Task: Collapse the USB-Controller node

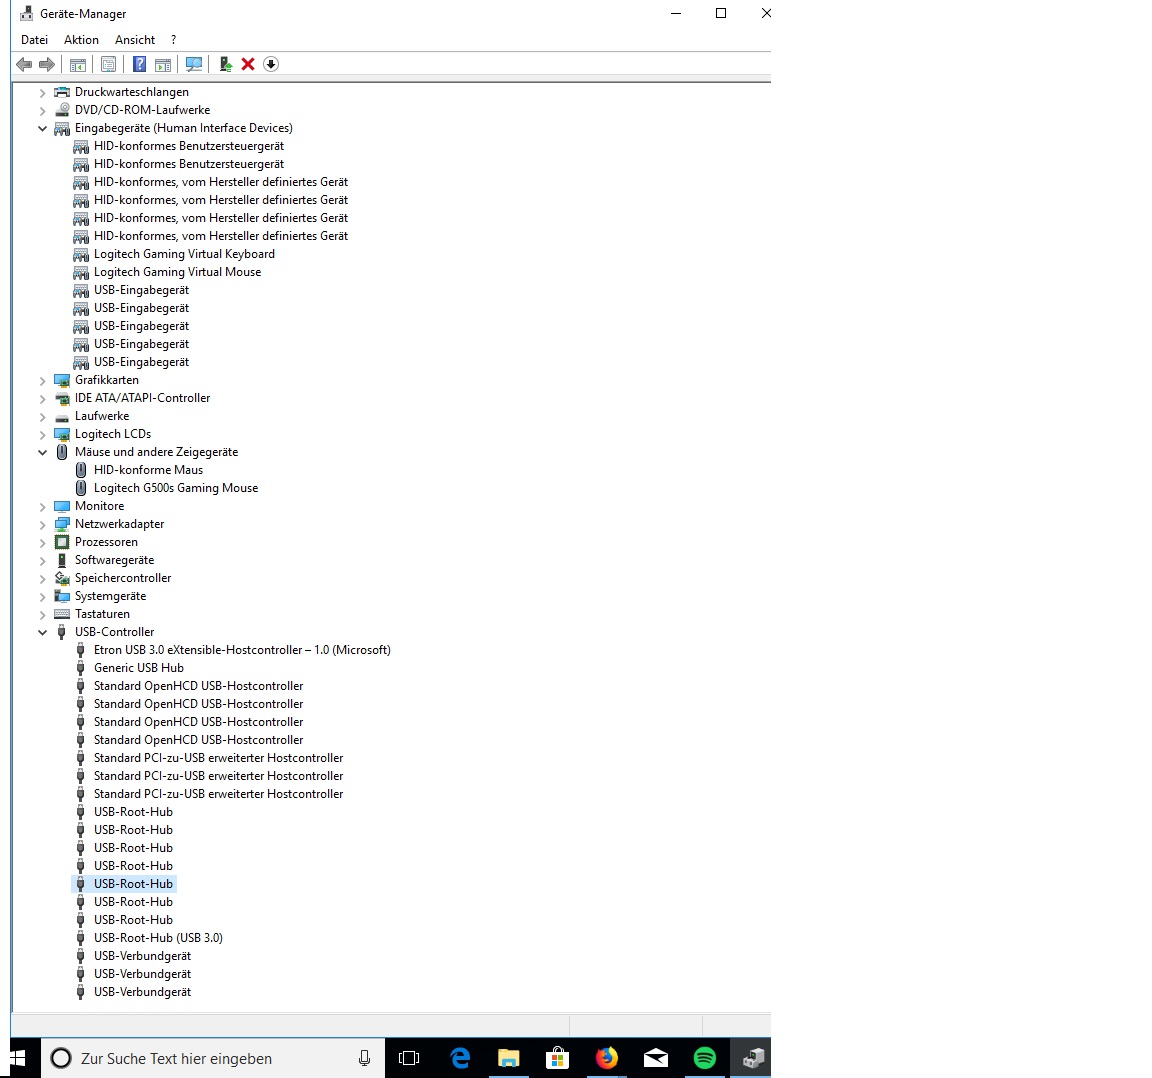Action: [x=43, y=632]
